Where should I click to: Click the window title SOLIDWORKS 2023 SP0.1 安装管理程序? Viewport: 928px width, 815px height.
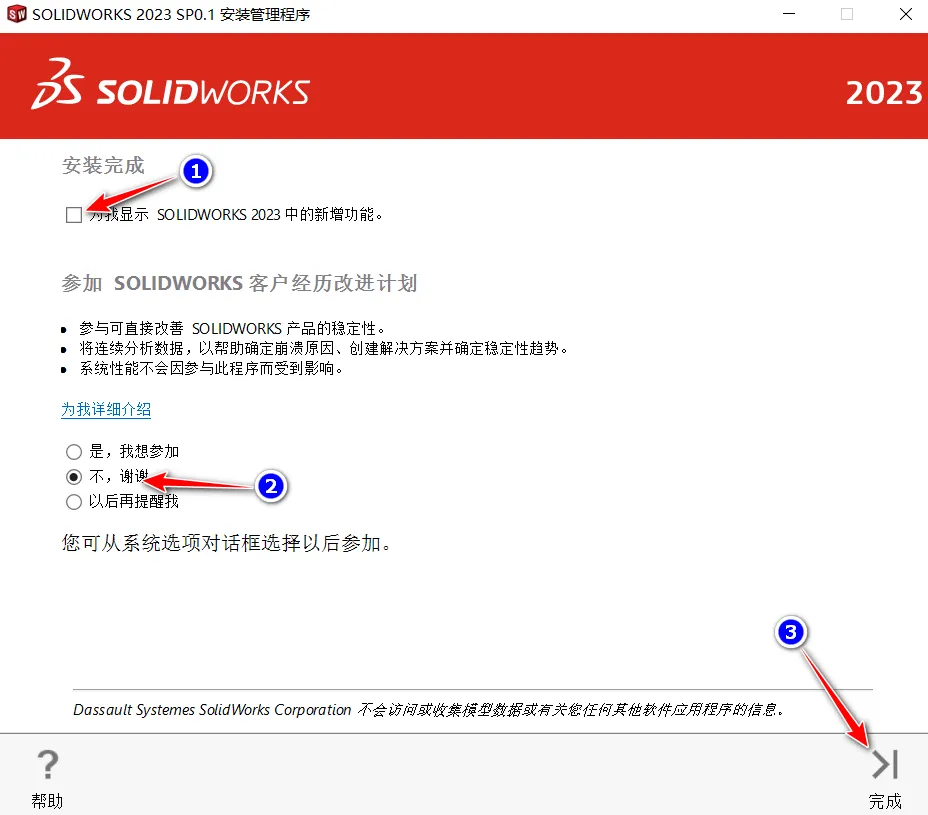tap(171, 14)
